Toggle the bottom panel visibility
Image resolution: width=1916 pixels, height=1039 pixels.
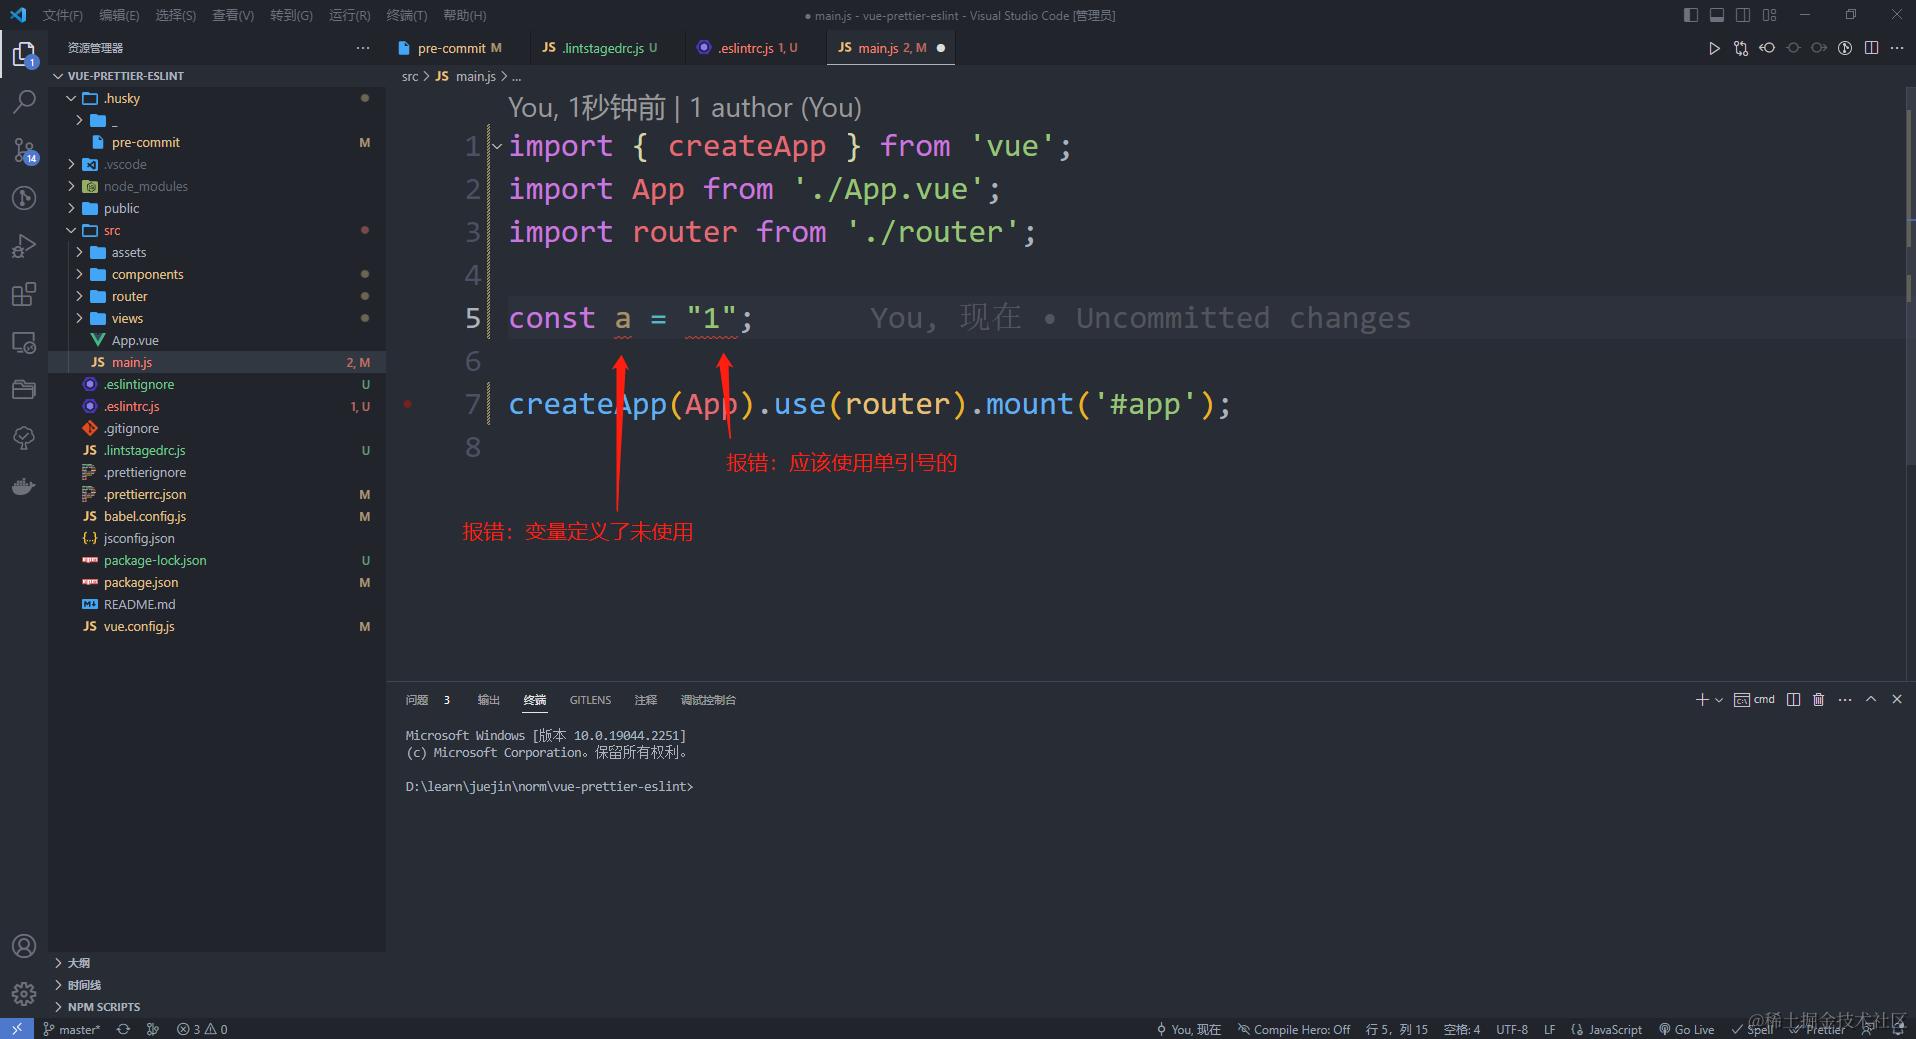[1716, 15]
